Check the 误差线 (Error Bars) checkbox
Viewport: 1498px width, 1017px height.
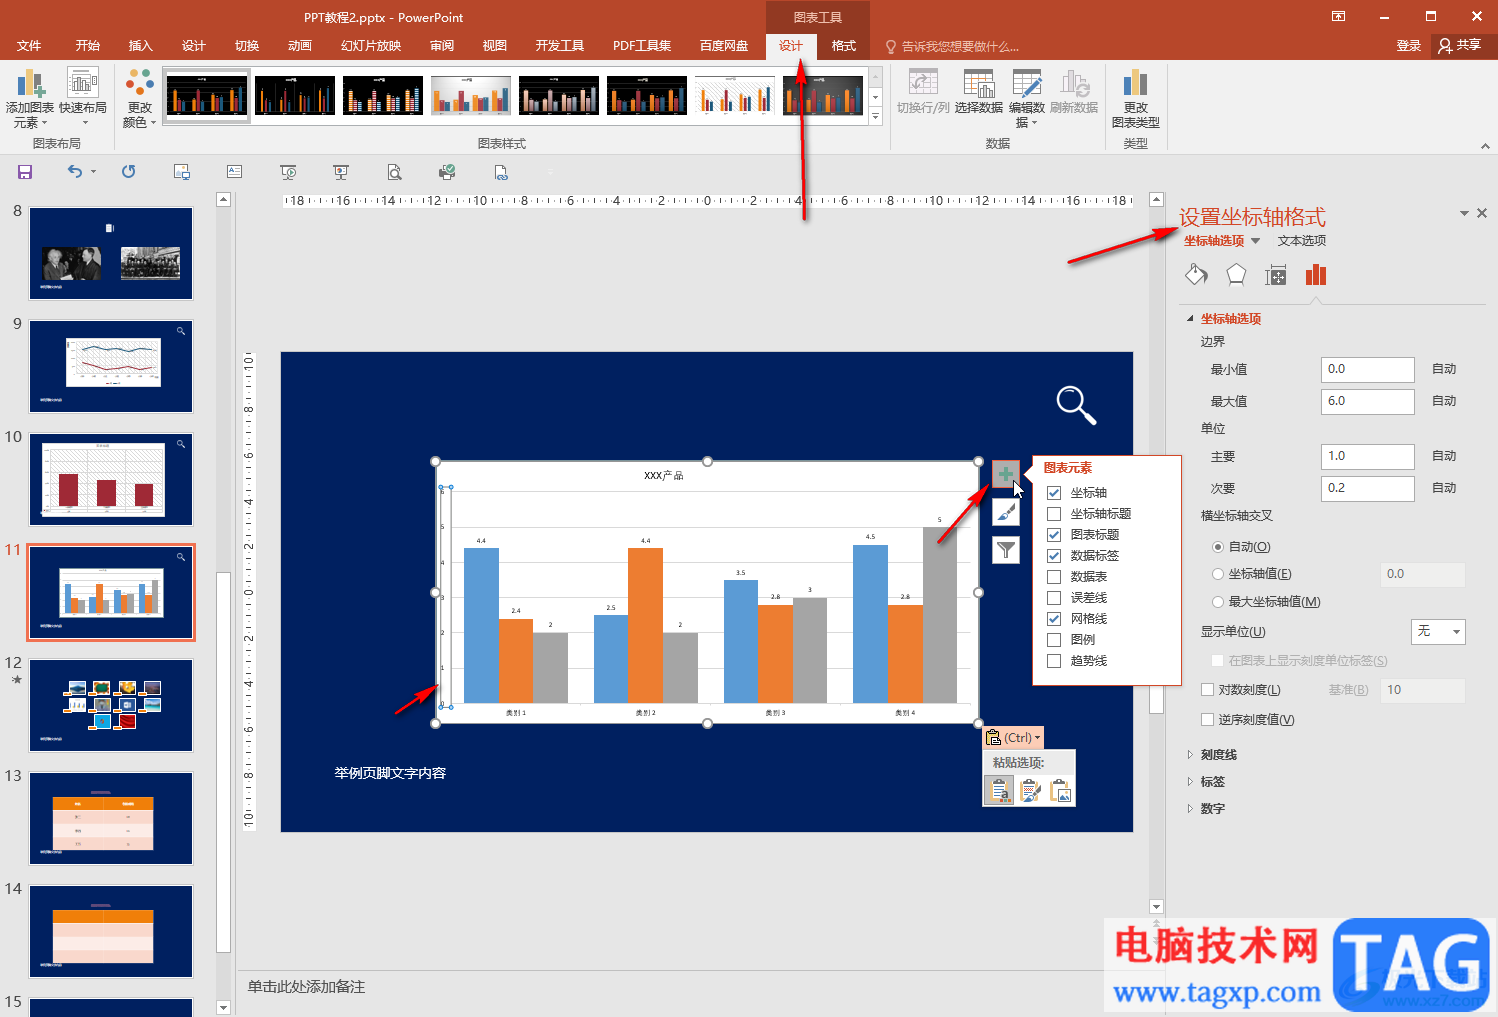[1054, 598]
